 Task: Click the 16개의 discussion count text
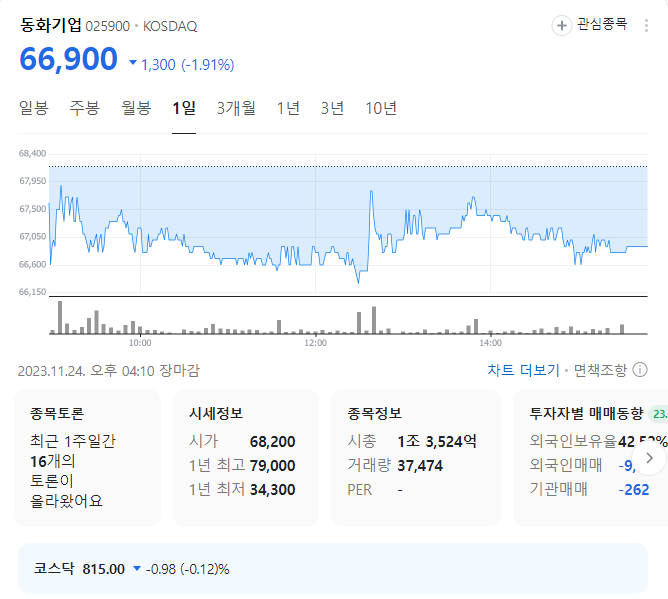53,461
